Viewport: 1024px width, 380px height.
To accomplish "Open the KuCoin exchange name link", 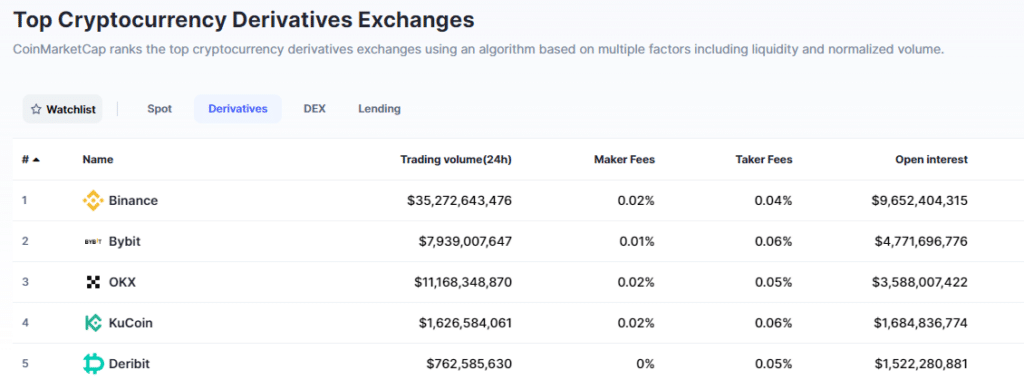I will [131, 323].
